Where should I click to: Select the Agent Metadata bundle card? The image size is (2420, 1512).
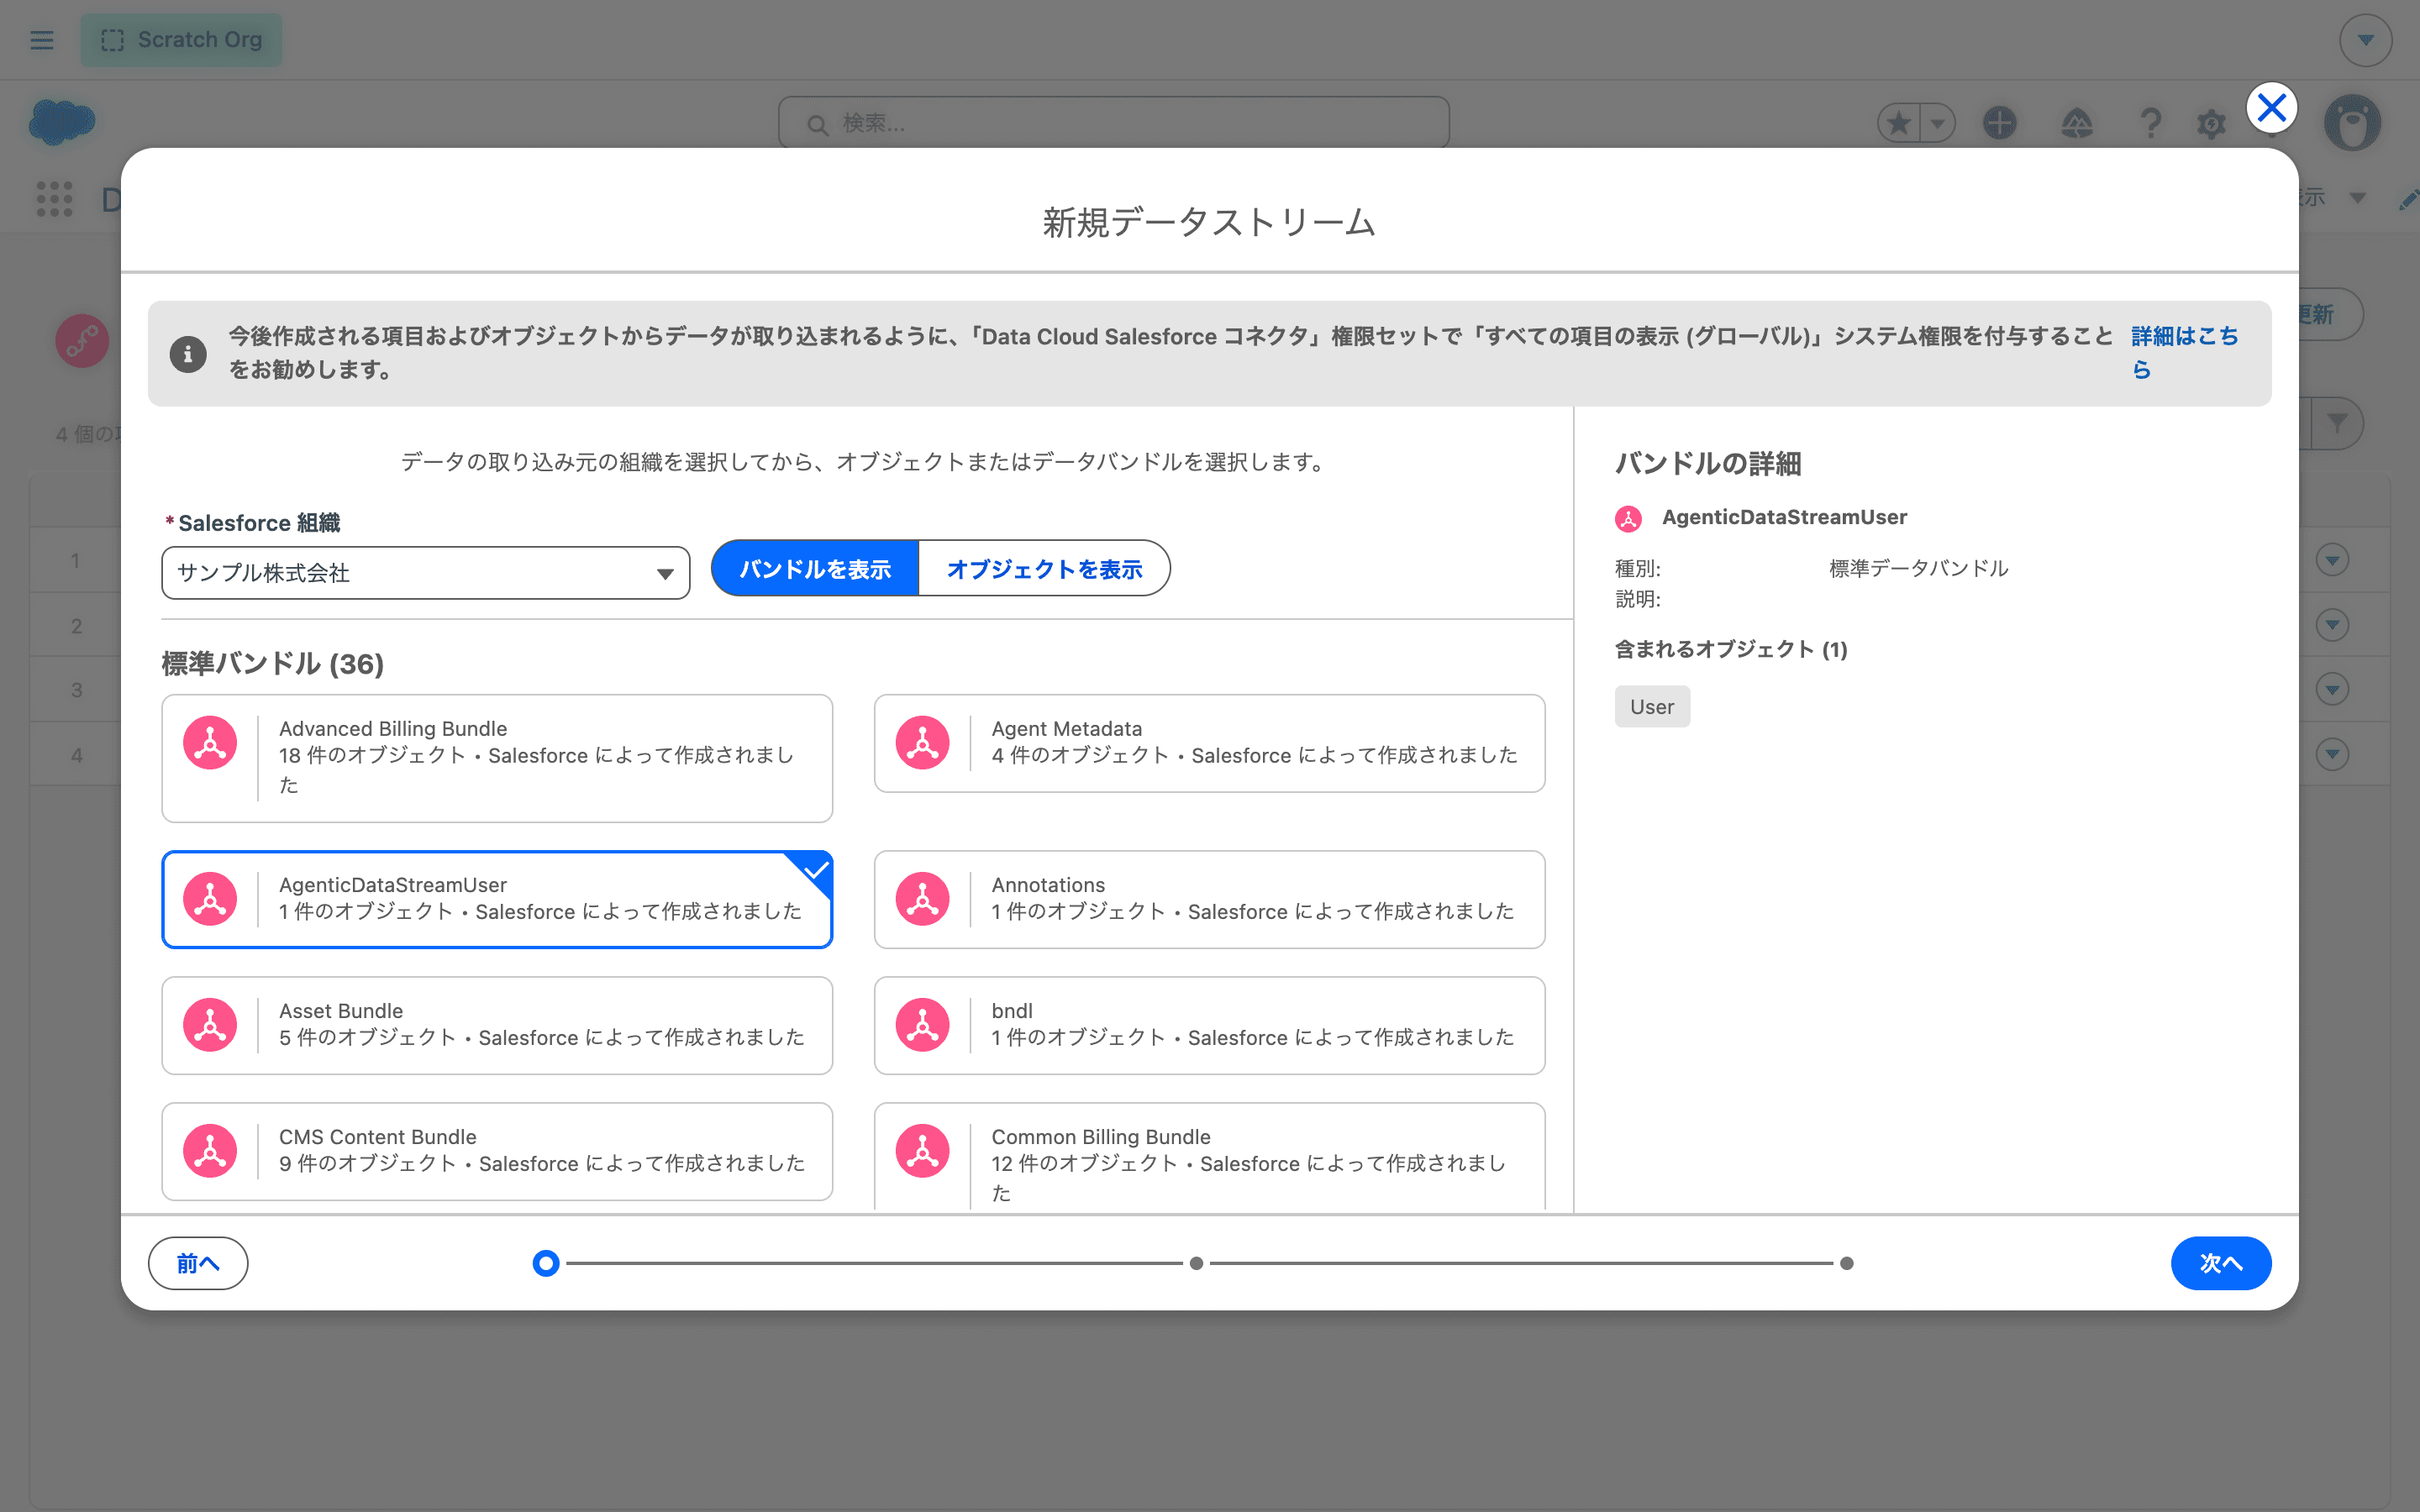tap(1209, 743)
